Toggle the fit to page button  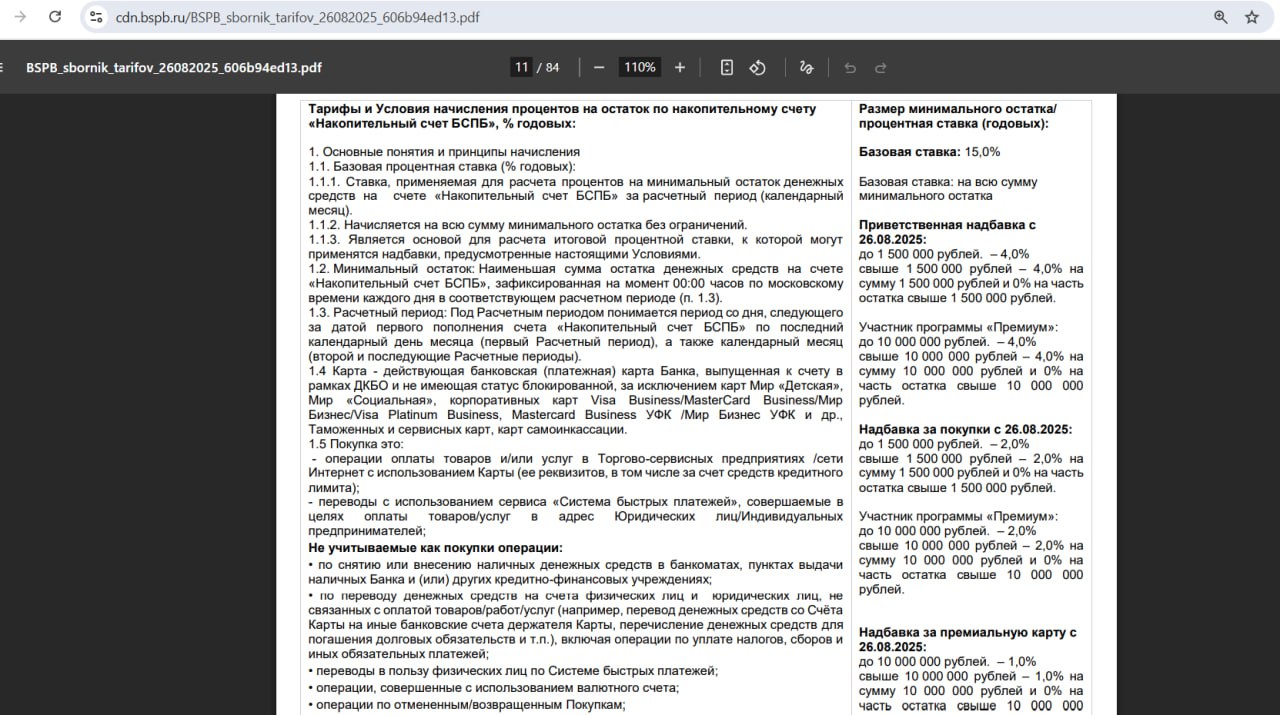click(727, 67)
